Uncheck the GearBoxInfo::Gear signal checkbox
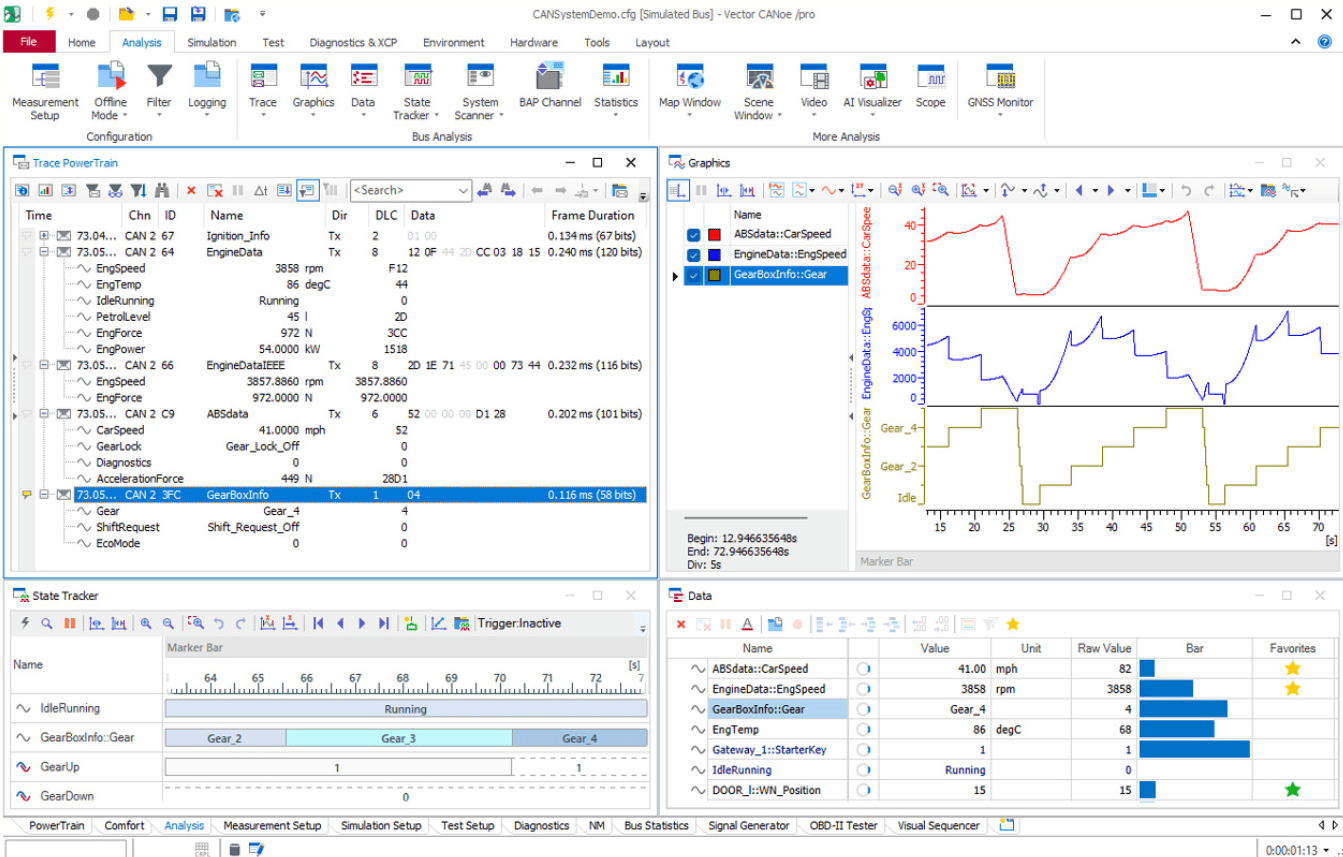This screenshot has height=857, width=1343. (694, 275)
